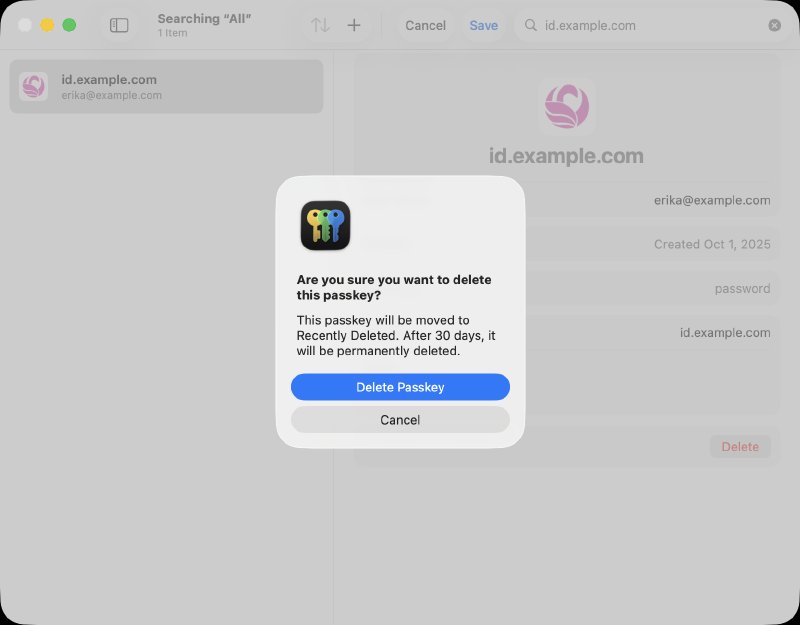Save the password changes
This screenshot has height=625, width=800.
484,25
